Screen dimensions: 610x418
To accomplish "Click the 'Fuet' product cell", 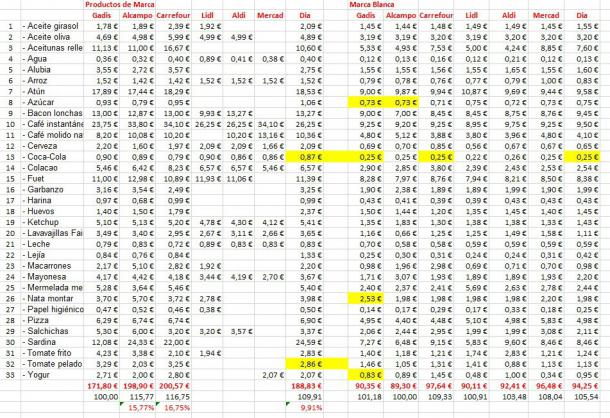I will [x=52, y=179].
